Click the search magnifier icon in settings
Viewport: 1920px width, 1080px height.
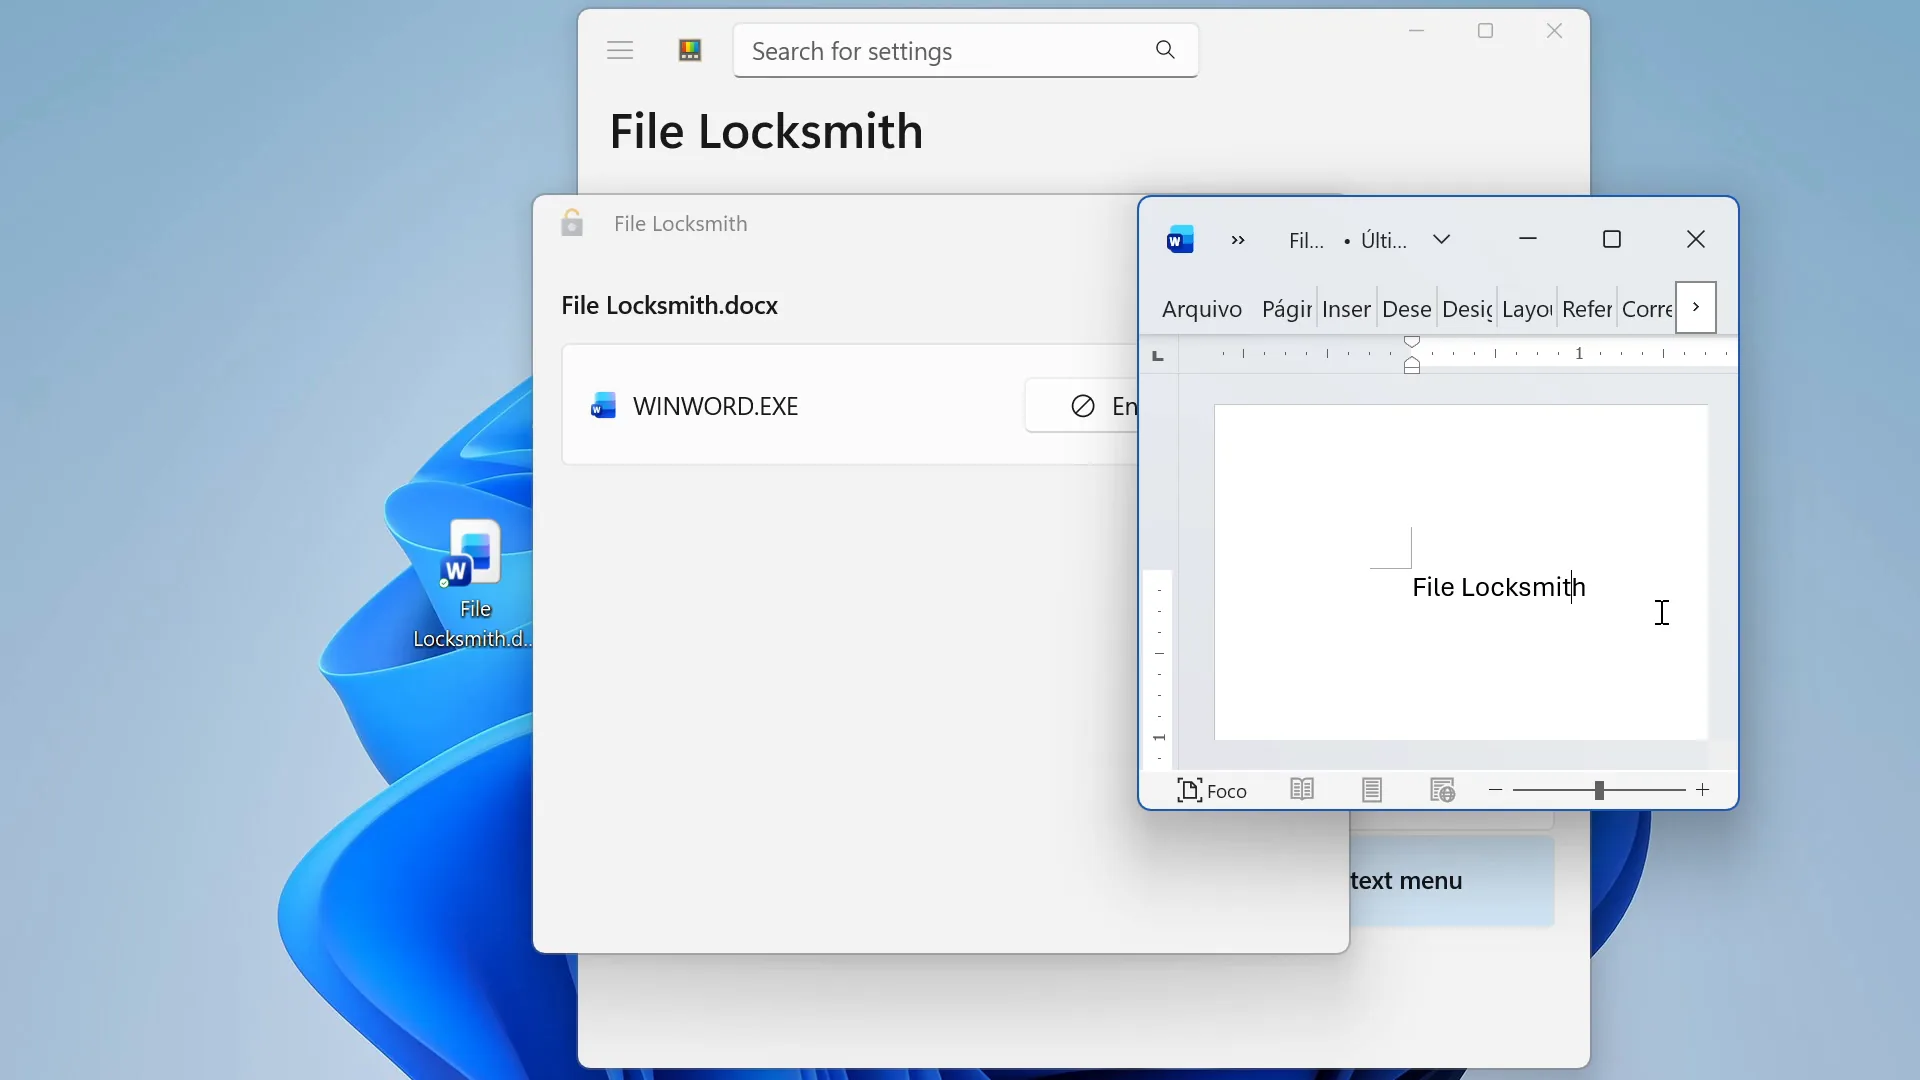pyautogui.click(x=1165, y=50)
